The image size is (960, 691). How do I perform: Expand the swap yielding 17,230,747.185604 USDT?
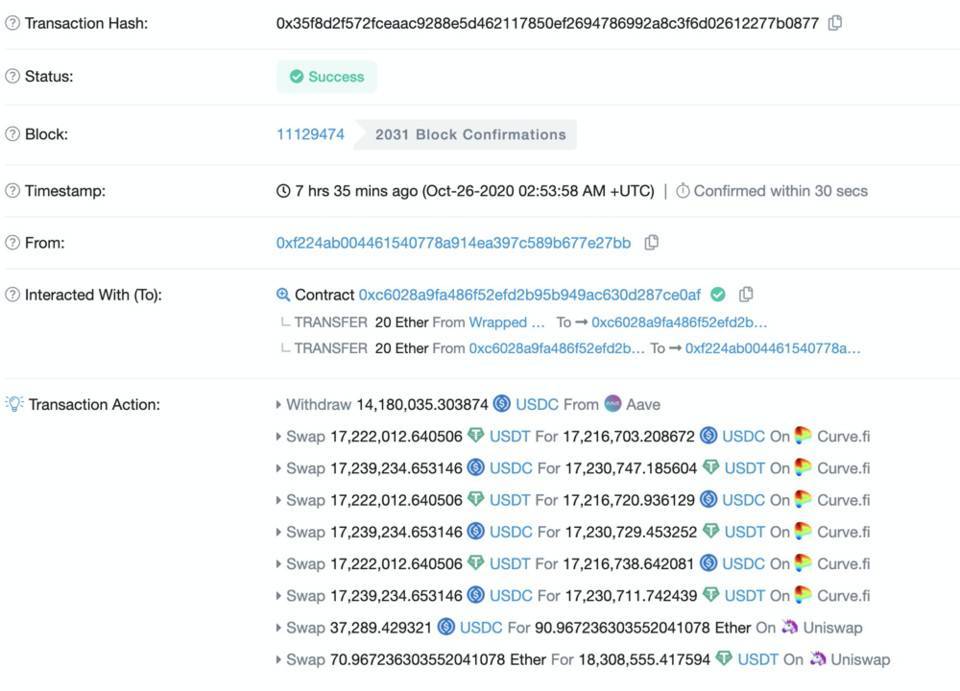(x=279, y=468)
